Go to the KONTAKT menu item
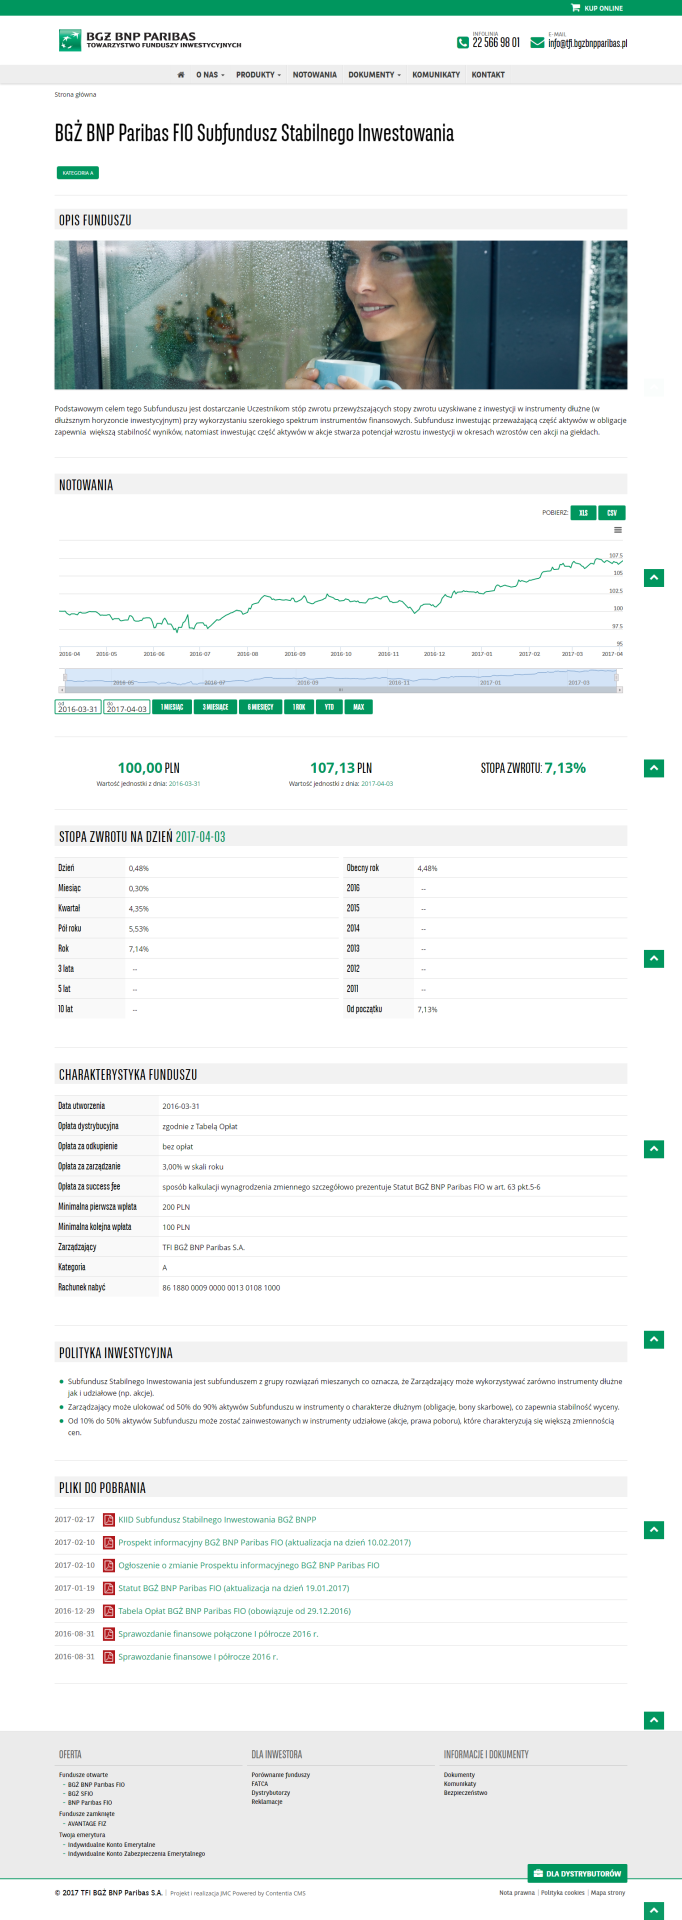This screenshot has height=1920, width=682. (x=488, y=75)
